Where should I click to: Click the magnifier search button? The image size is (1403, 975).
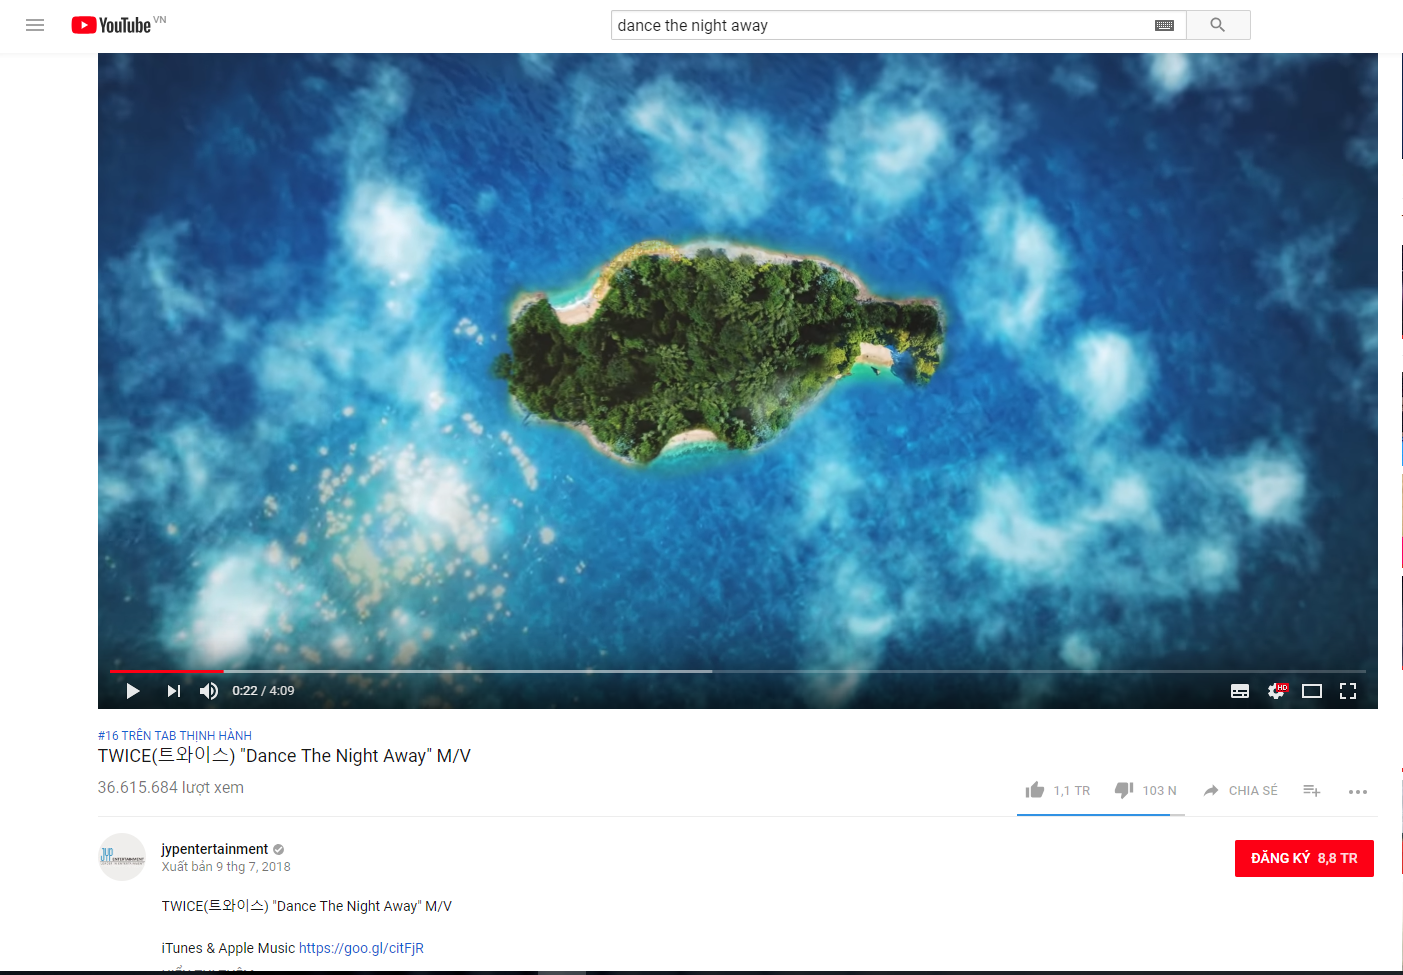point(1217,25)
